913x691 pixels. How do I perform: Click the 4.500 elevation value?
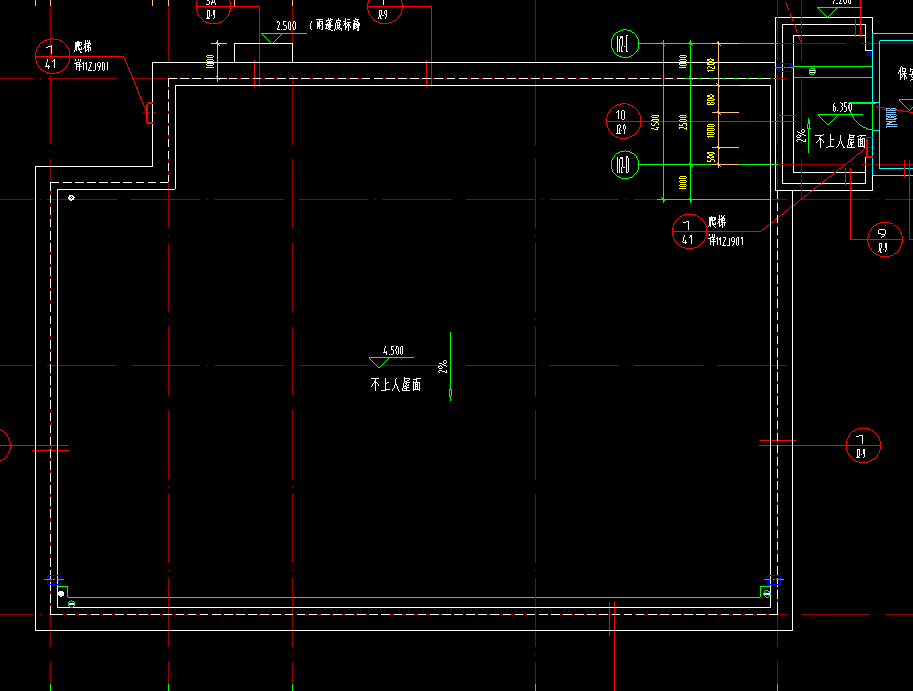pos(393,351)
